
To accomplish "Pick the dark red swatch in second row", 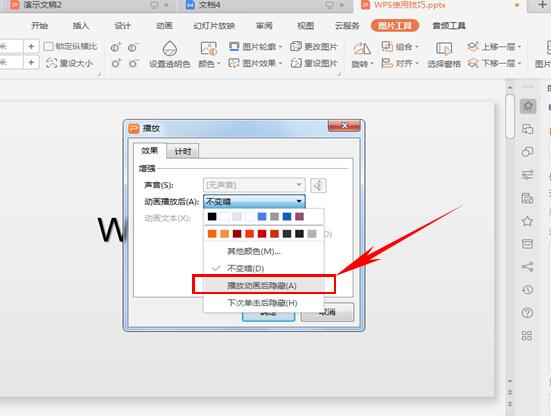I will (237, 234).
